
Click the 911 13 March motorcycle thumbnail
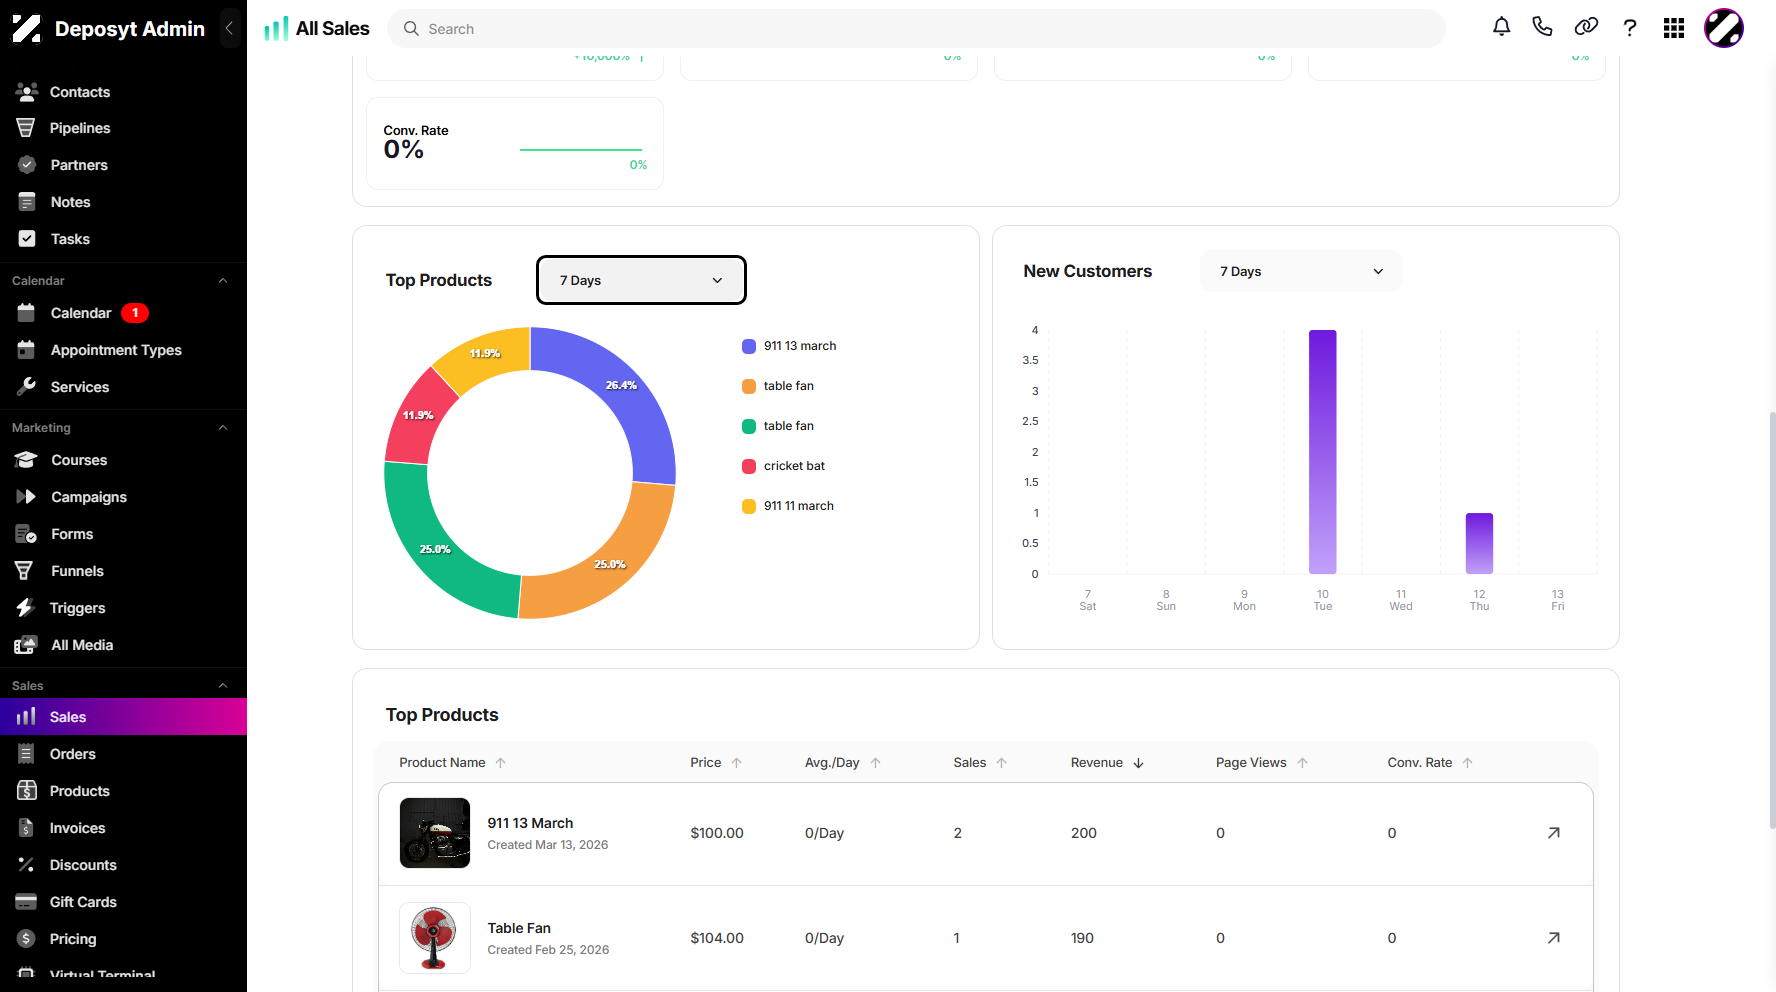coord(435,833)
